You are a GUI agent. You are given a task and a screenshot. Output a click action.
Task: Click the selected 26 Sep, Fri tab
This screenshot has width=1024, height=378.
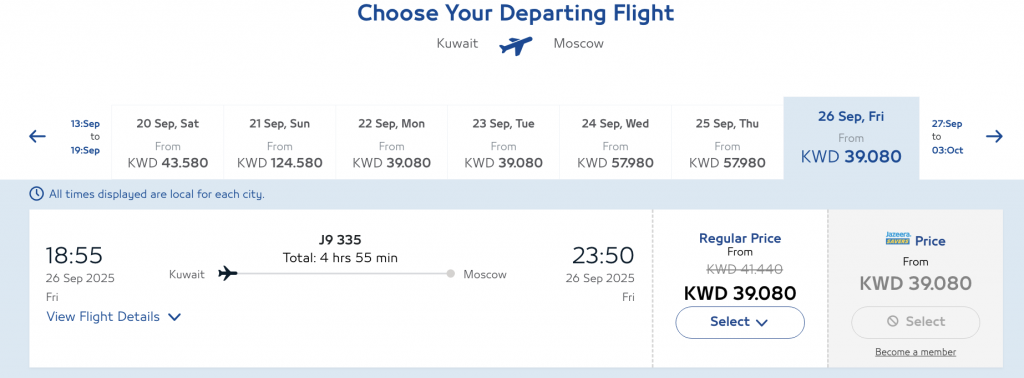[x=851, y=138]
